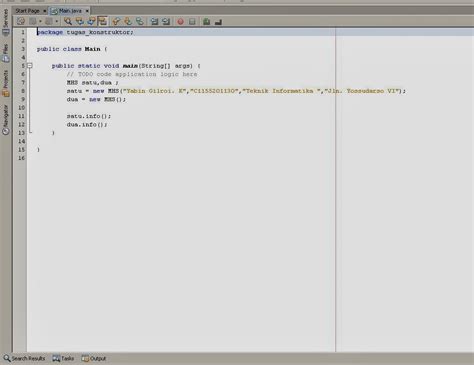
Task: Click Find Previous Occurrence icon
Action: point(79,22)
